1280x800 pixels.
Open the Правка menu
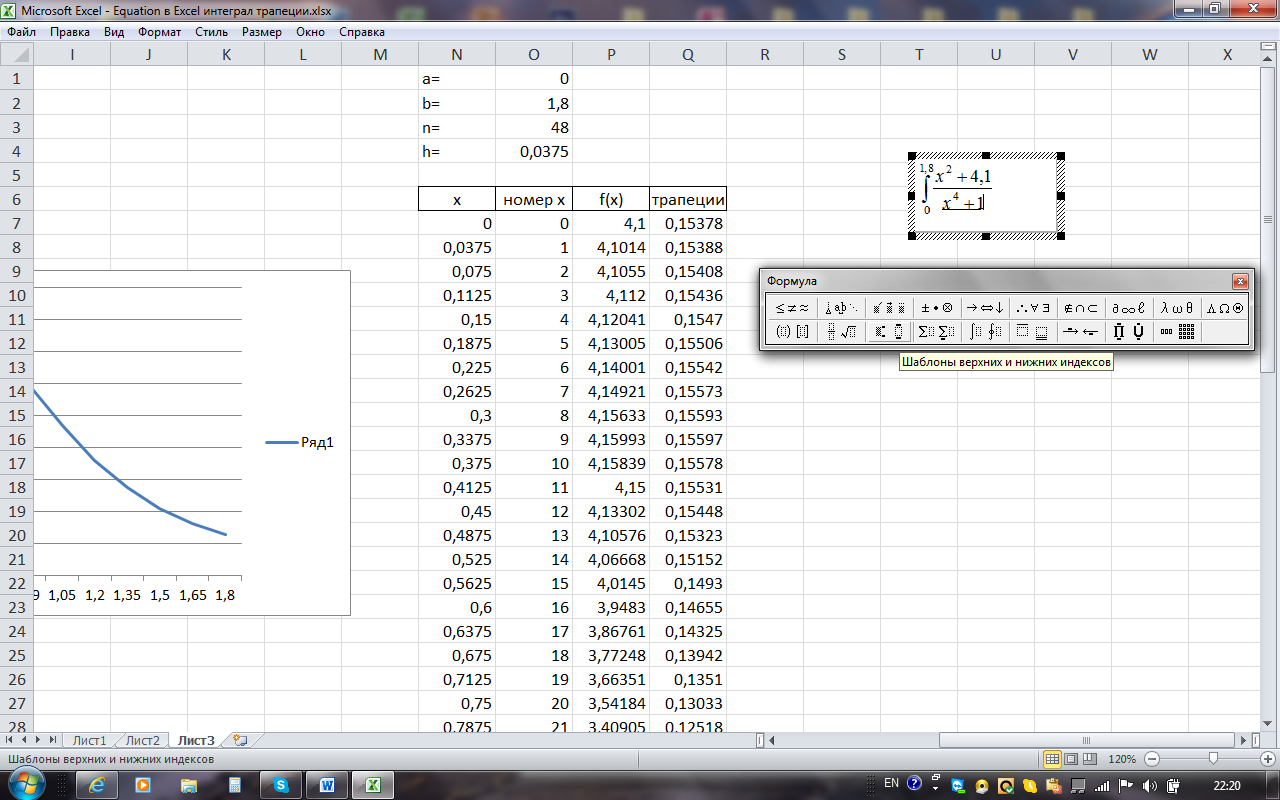[x=70, y=32]
